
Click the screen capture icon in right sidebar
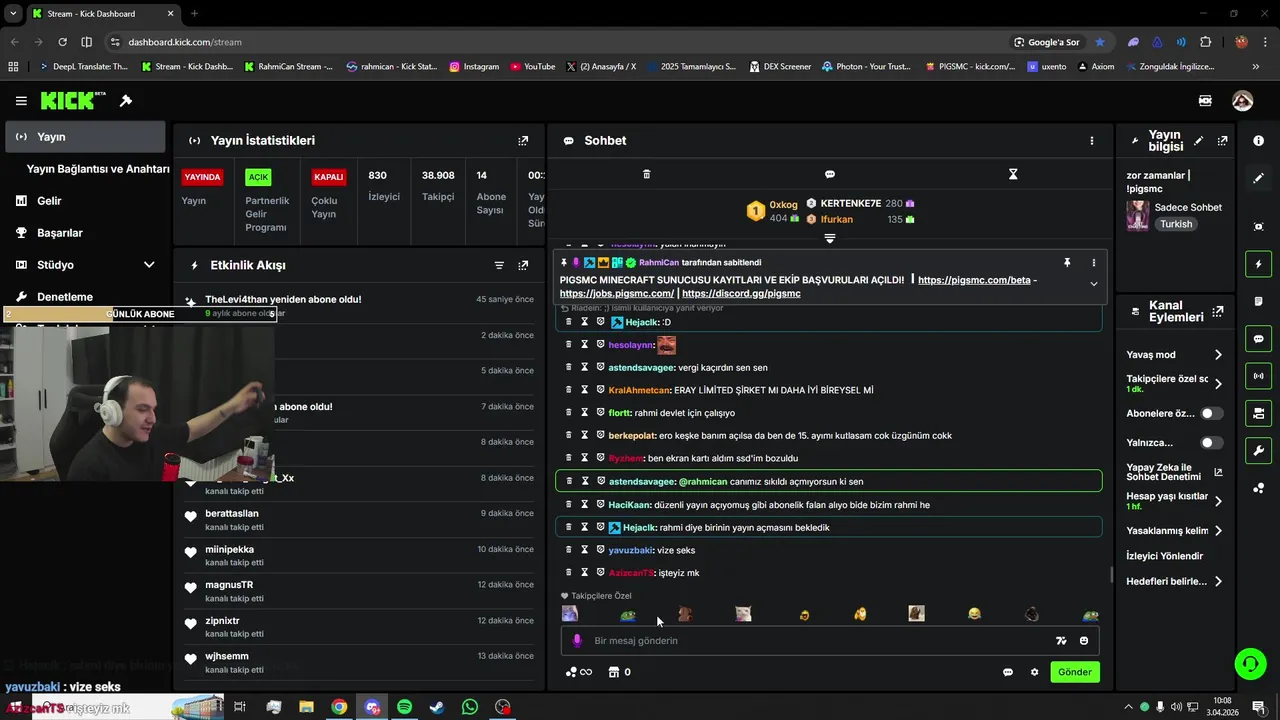tap(1258, 227)
